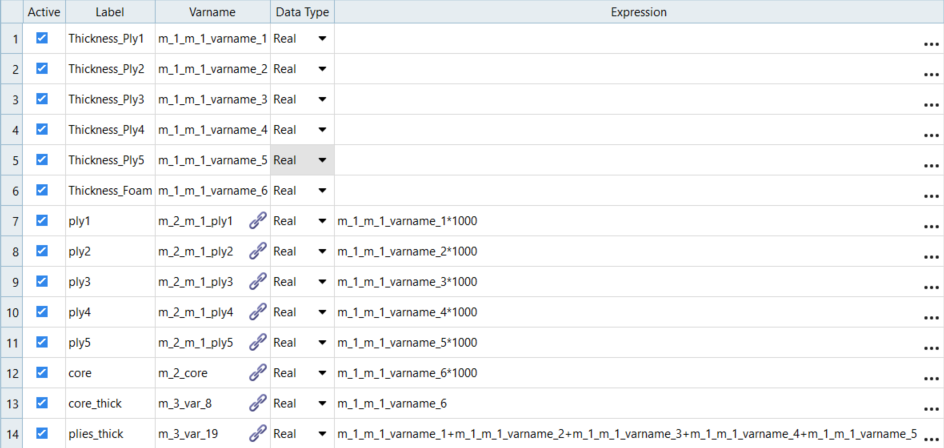Click the link icon next to m_2_m_1_ply3
This screenshot has width=944, height=448.
[x=257, y=282]
